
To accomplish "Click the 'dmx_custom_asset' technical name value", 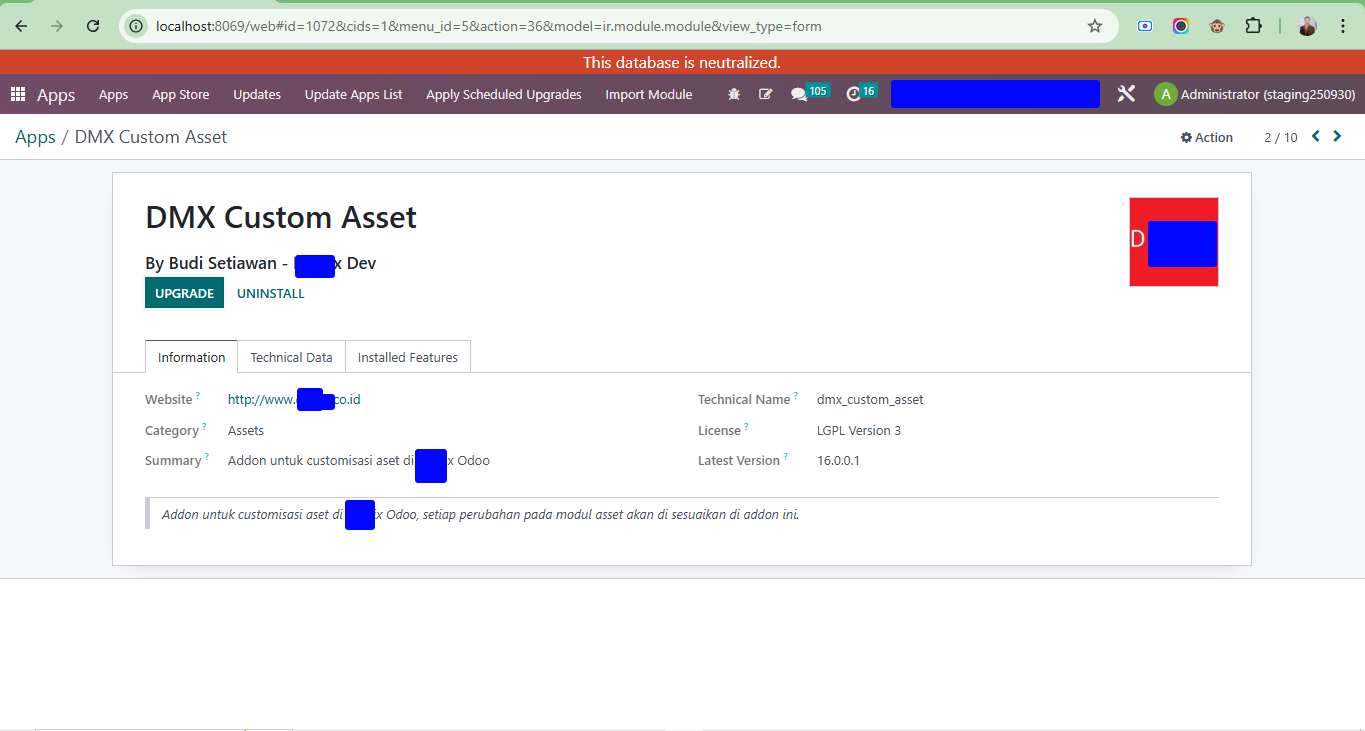I will pos(870,399).
